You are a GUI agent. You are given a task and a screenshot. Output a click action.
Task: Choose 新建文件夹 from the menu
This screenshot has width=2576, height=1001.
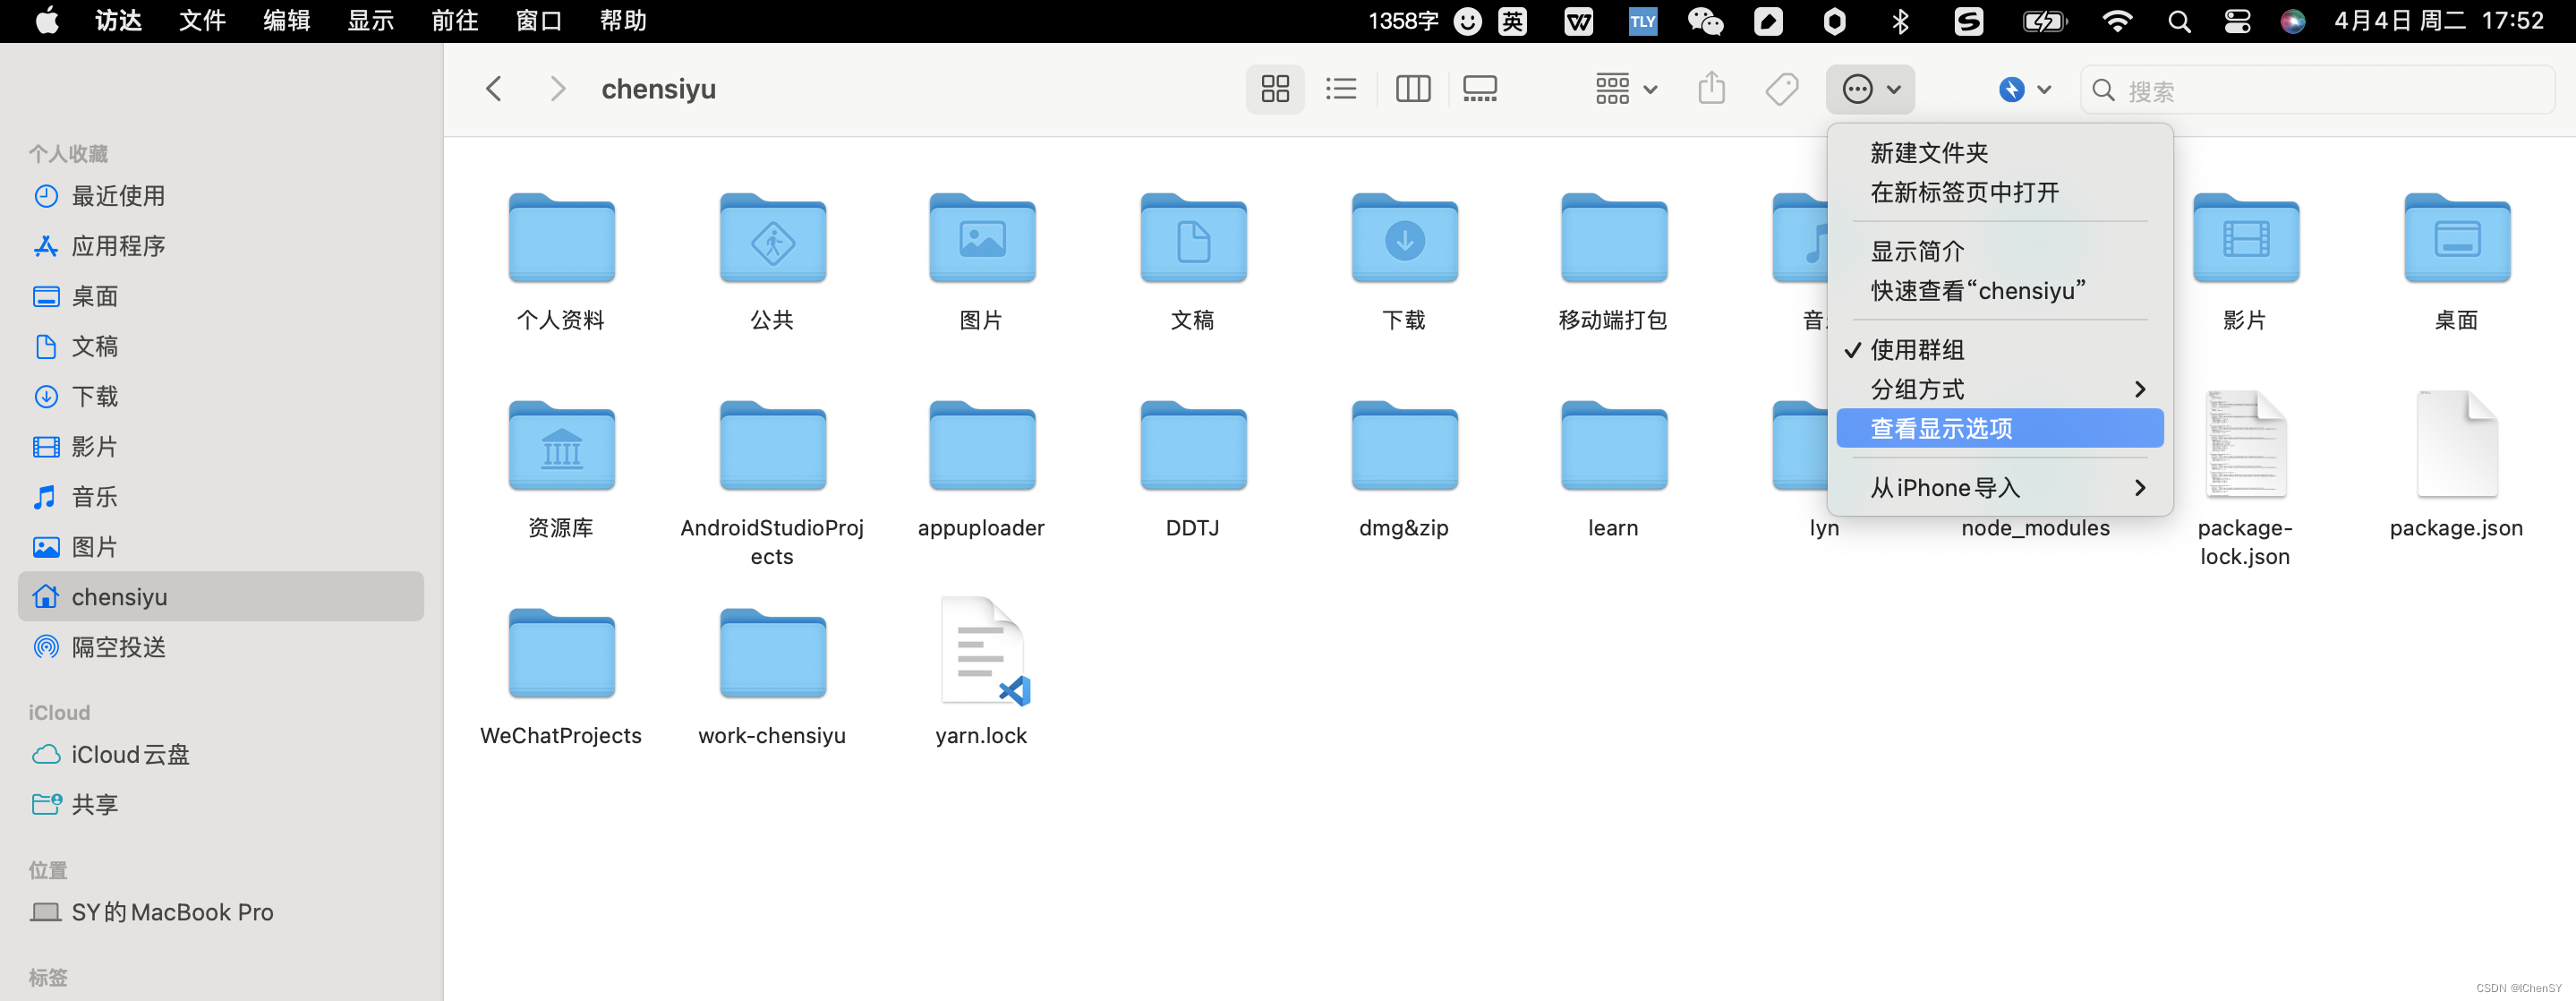(x=1929, y=153)
